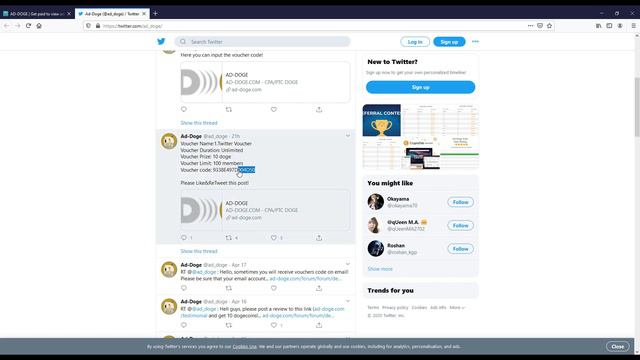Open new browser tab plus icon
The width and height of the screenshot is (640, 360).
pos(155,13)
